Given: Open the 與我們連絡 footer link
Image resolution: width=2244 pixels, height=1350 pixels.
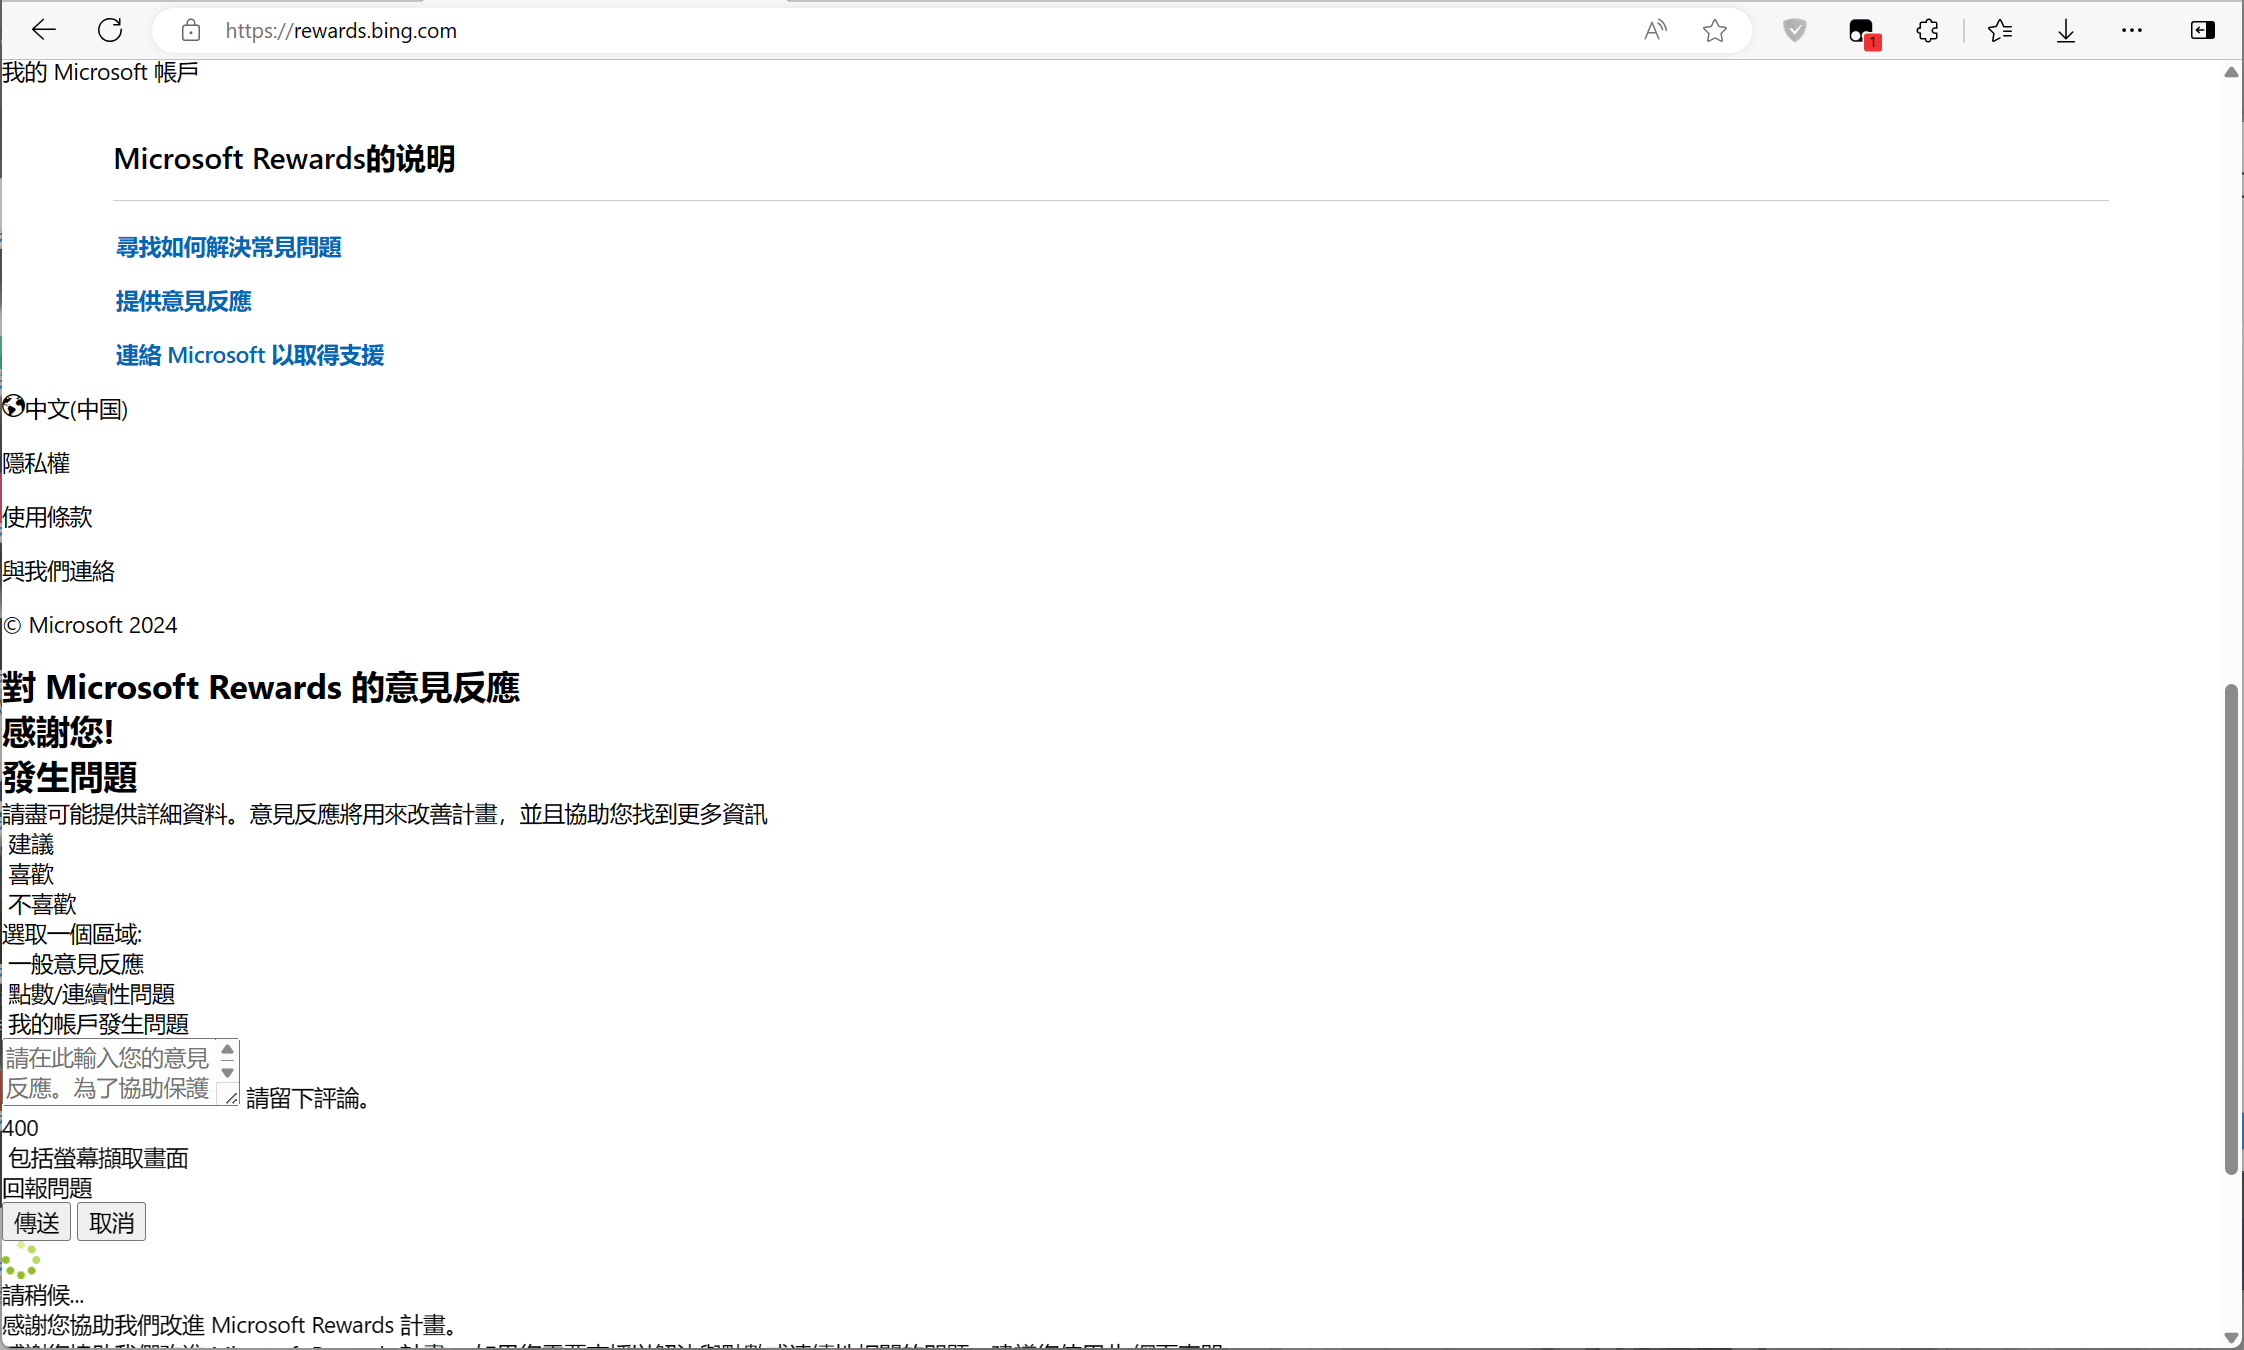Looking at the screenshot, I should (58, 571).
